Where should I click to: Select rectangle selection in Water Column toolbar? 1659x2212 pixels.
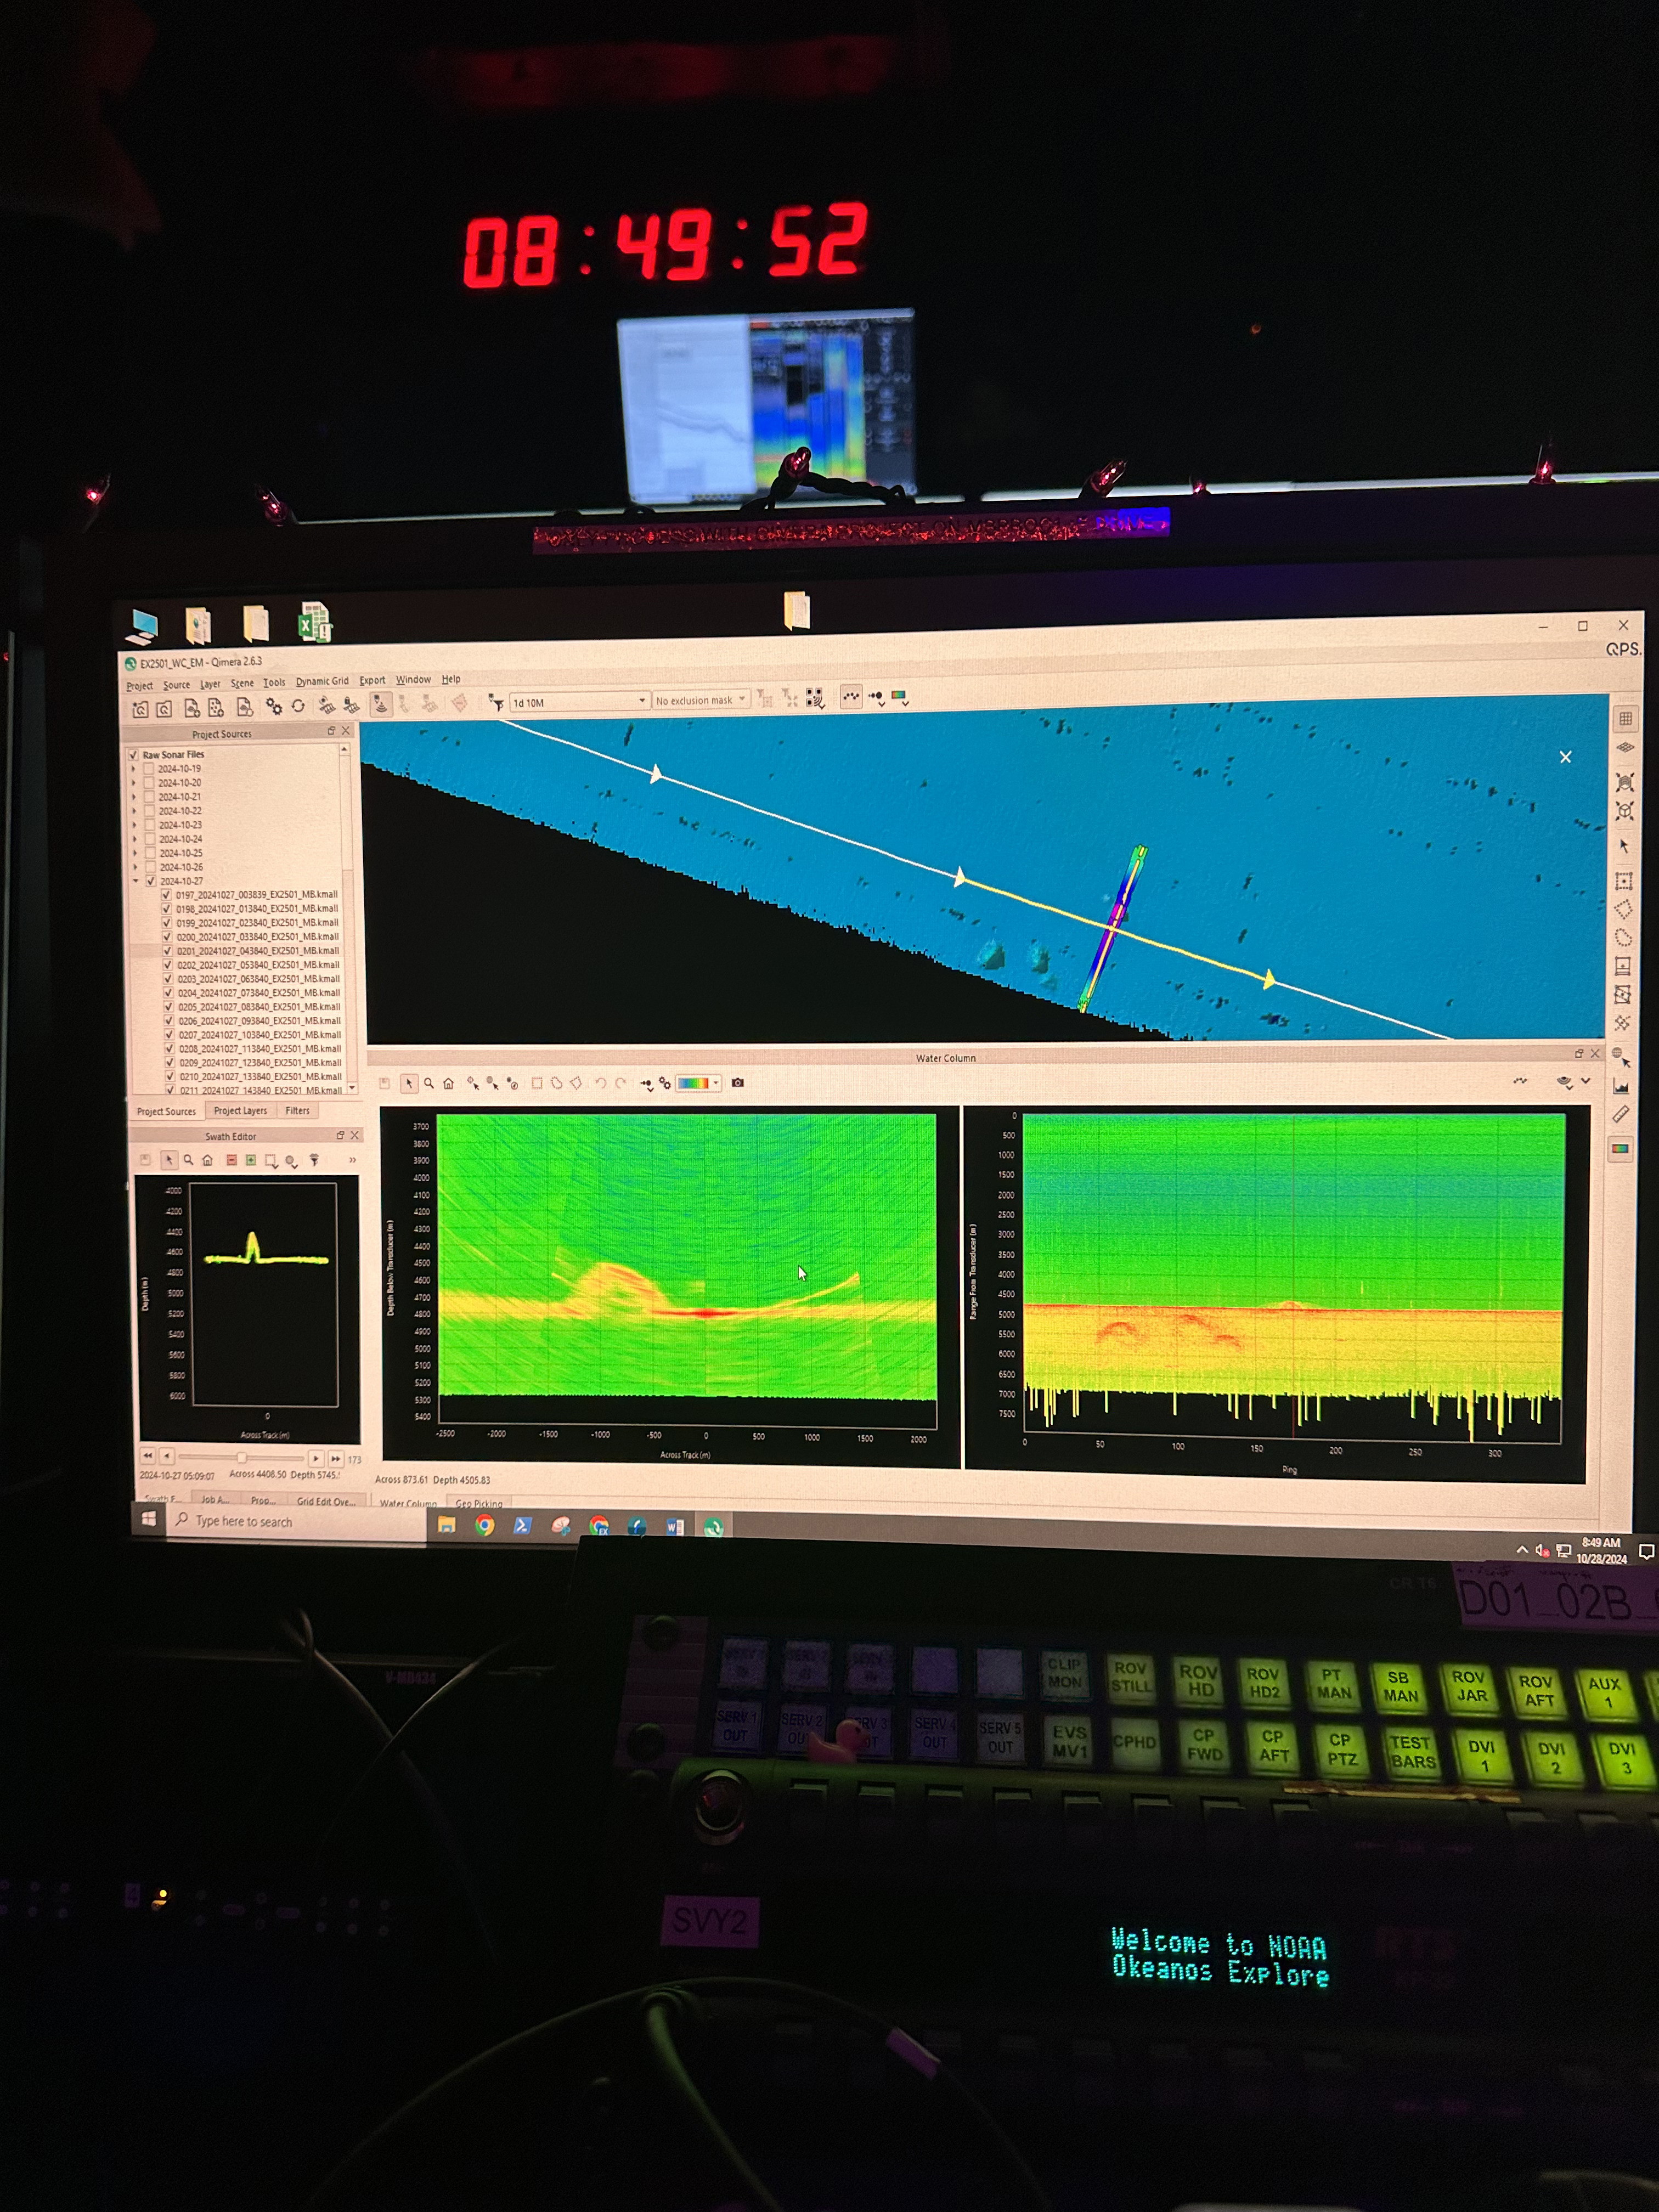(x=537, y=1083)
